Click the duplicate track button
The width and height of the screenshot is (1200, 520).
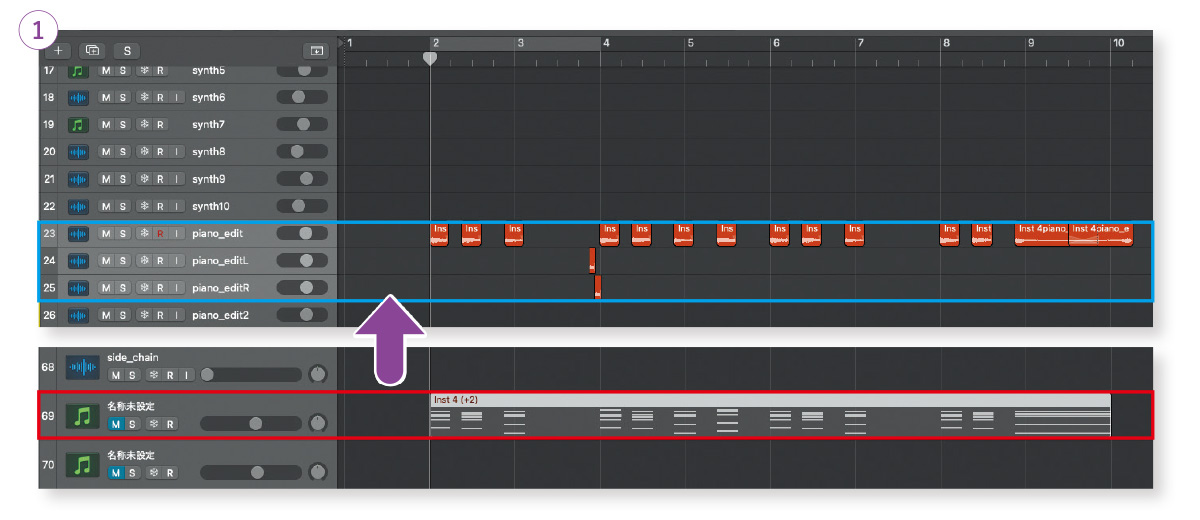pyautogui.click(x=92, y=49)
